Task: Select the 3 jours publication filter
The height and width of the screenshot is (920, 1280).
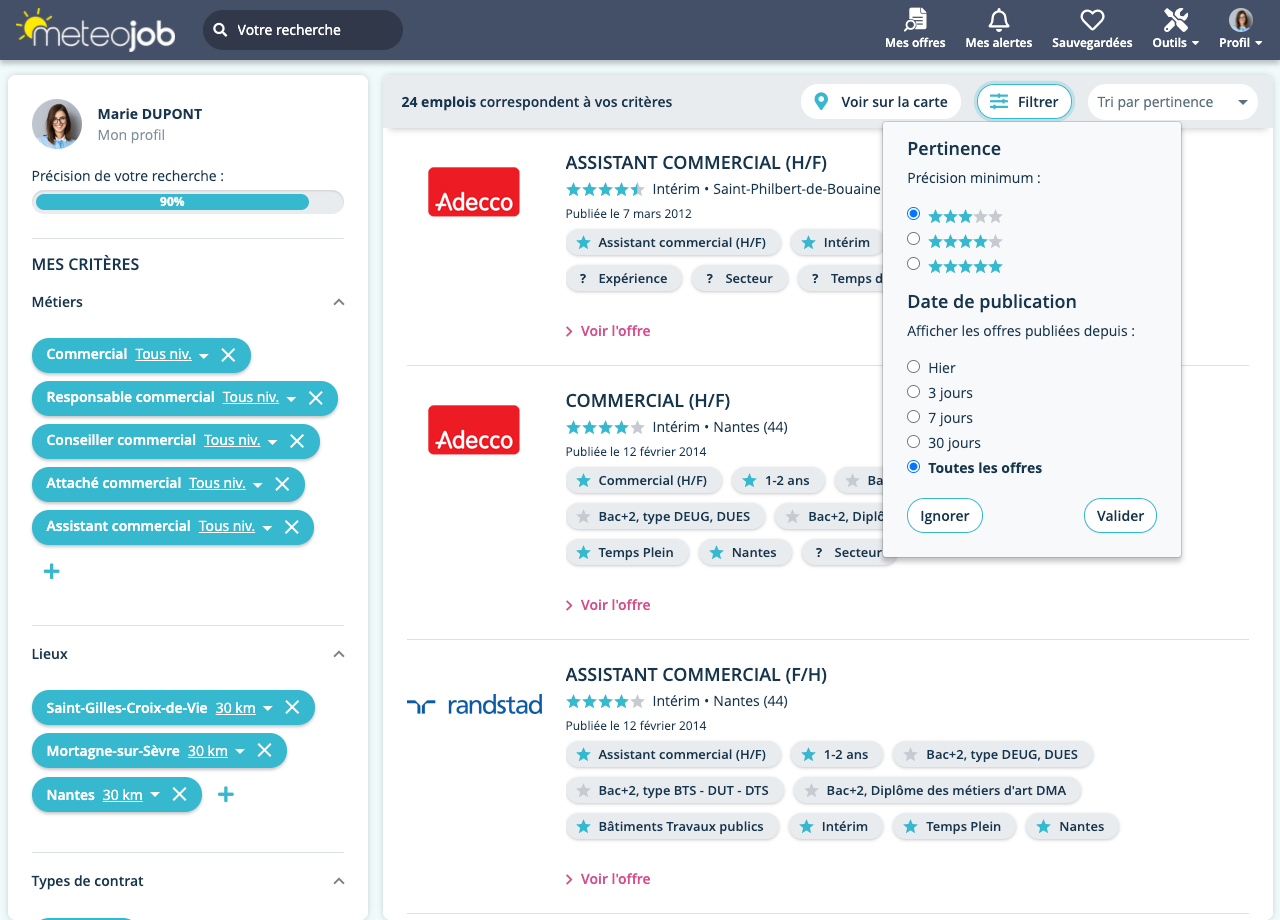Action: (913, 392)
